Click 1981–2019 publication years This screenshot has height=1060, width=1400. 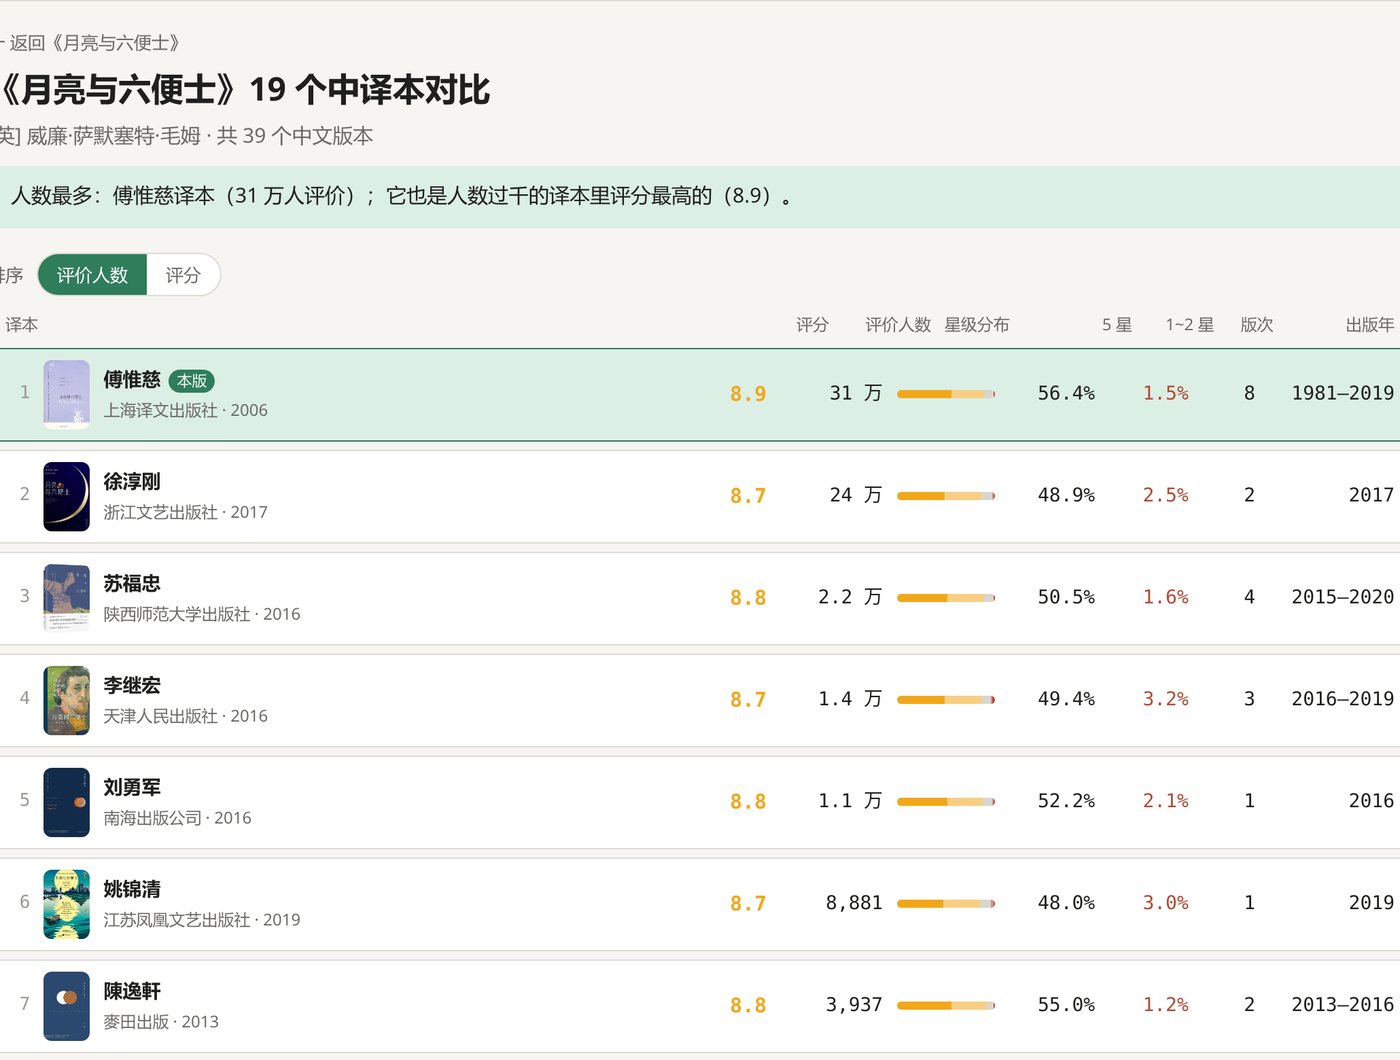(1343, 393)
